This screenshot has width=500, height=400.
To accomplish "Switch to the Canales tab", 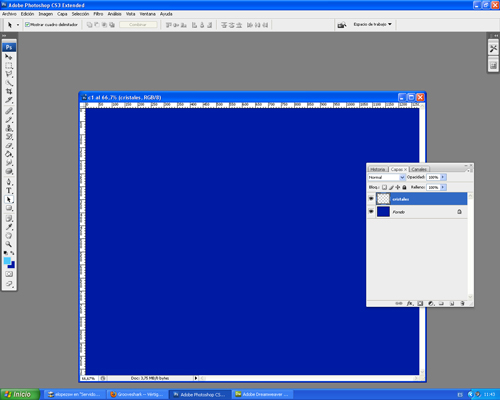I will tap(419, 169).
